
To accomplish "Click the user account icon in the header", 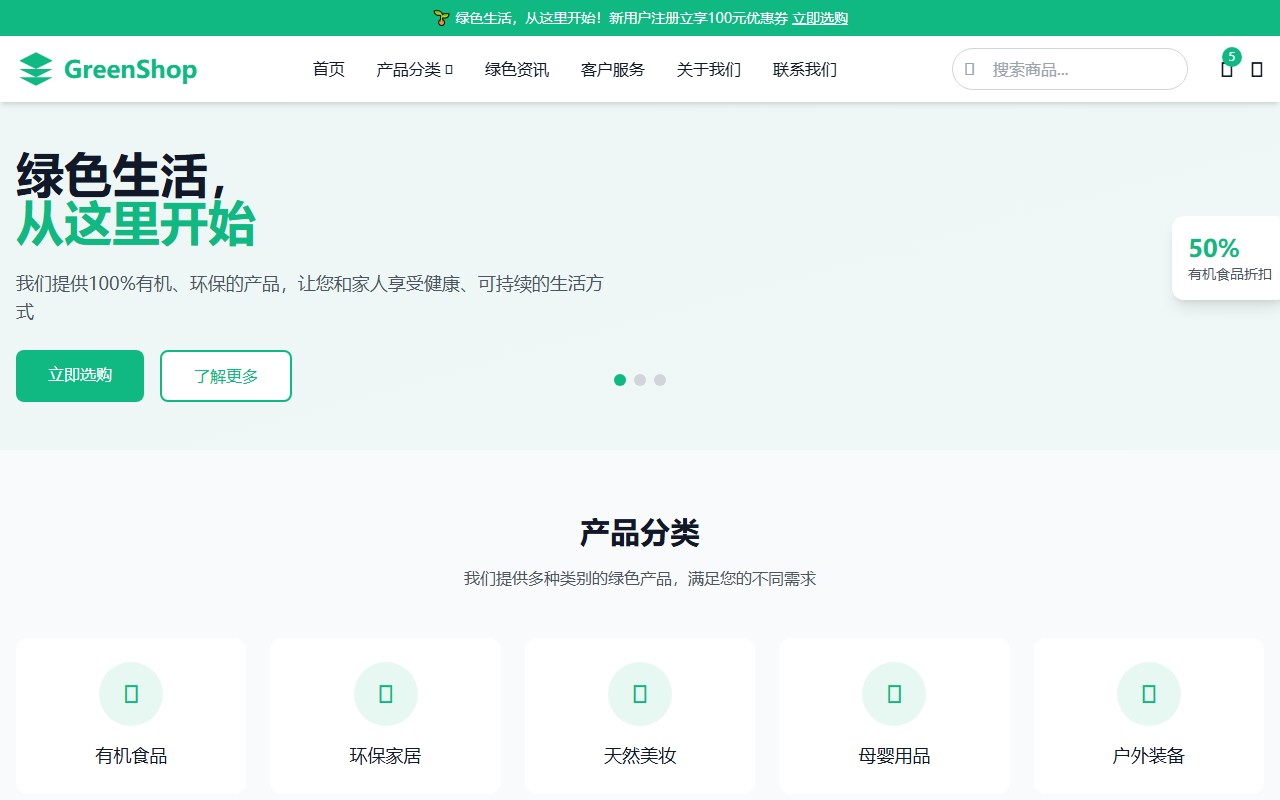I will 1257,71.
